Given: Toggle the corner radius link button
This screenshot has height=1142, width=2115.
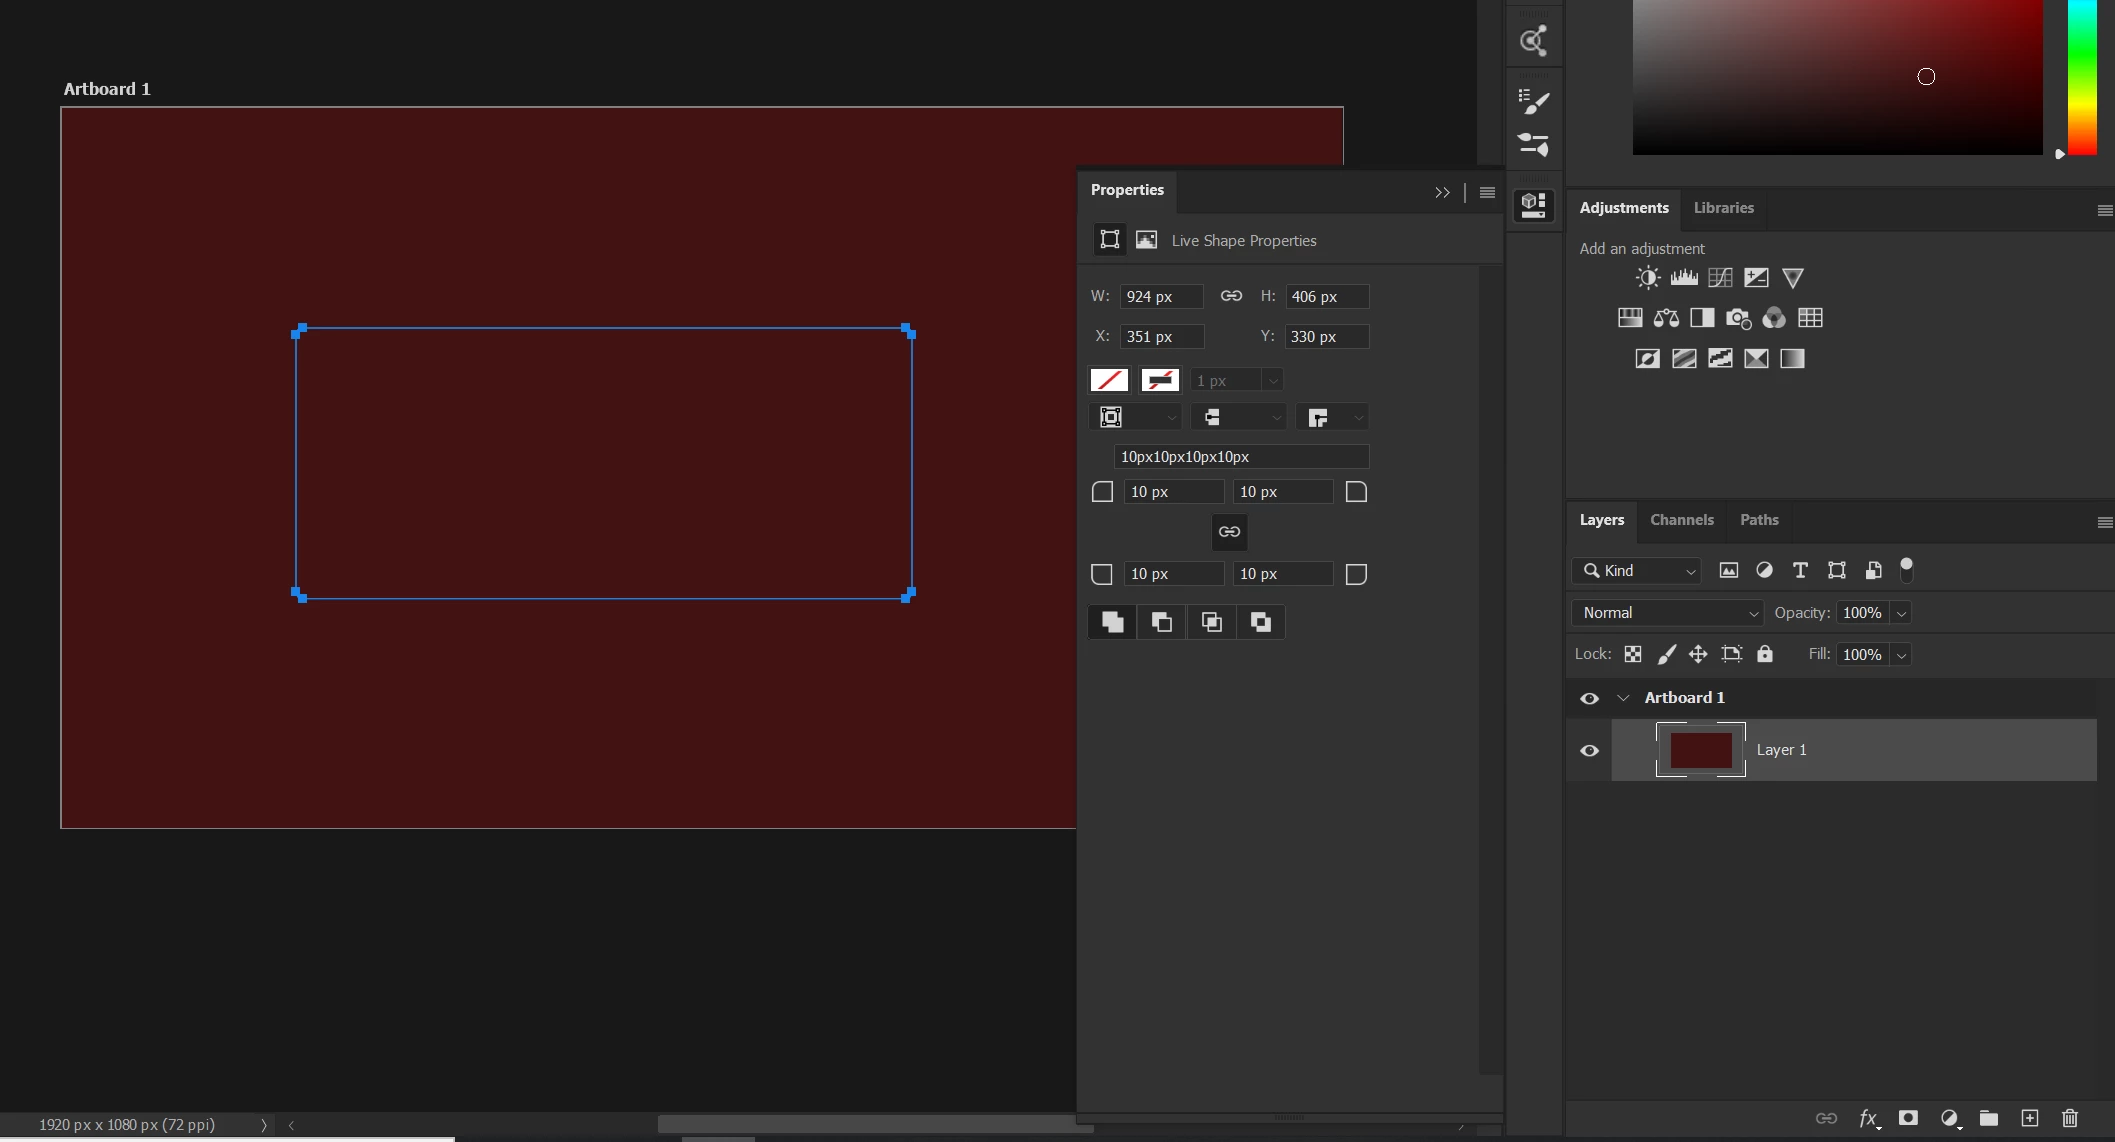Looking at the screenshot, I should tap(1229, 532).
